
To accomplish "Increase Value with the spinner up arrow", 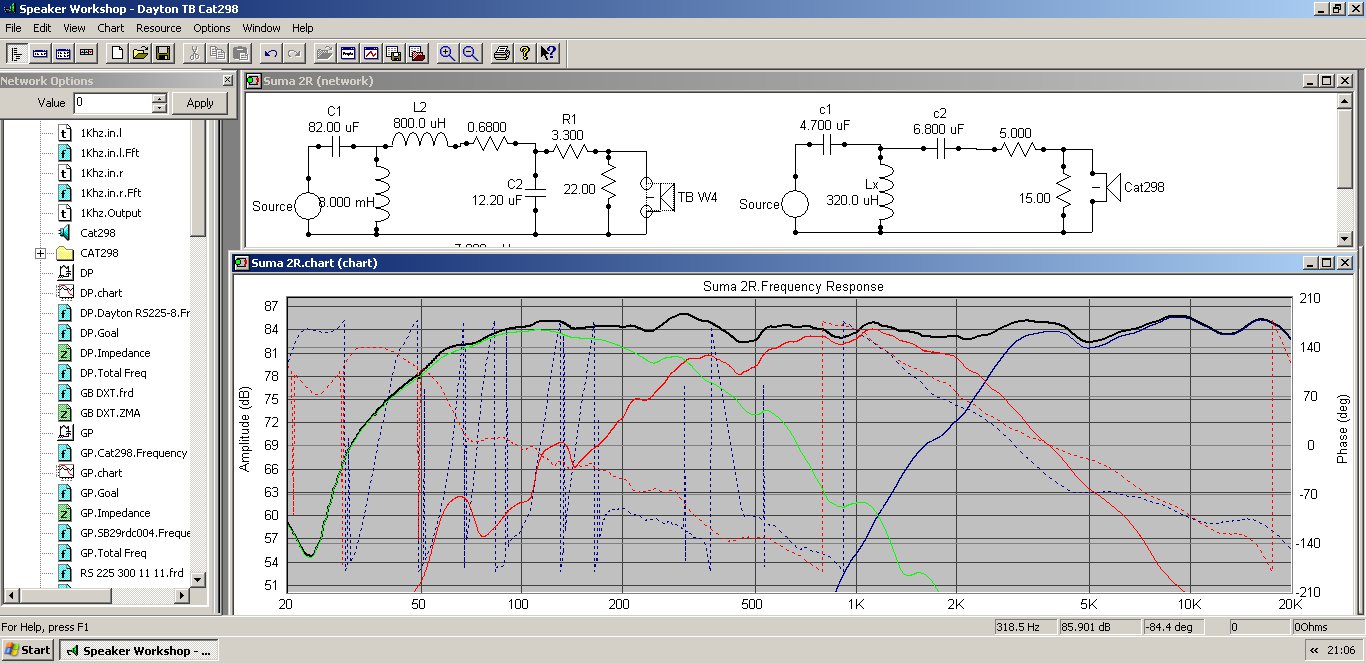I will (159, 98).
